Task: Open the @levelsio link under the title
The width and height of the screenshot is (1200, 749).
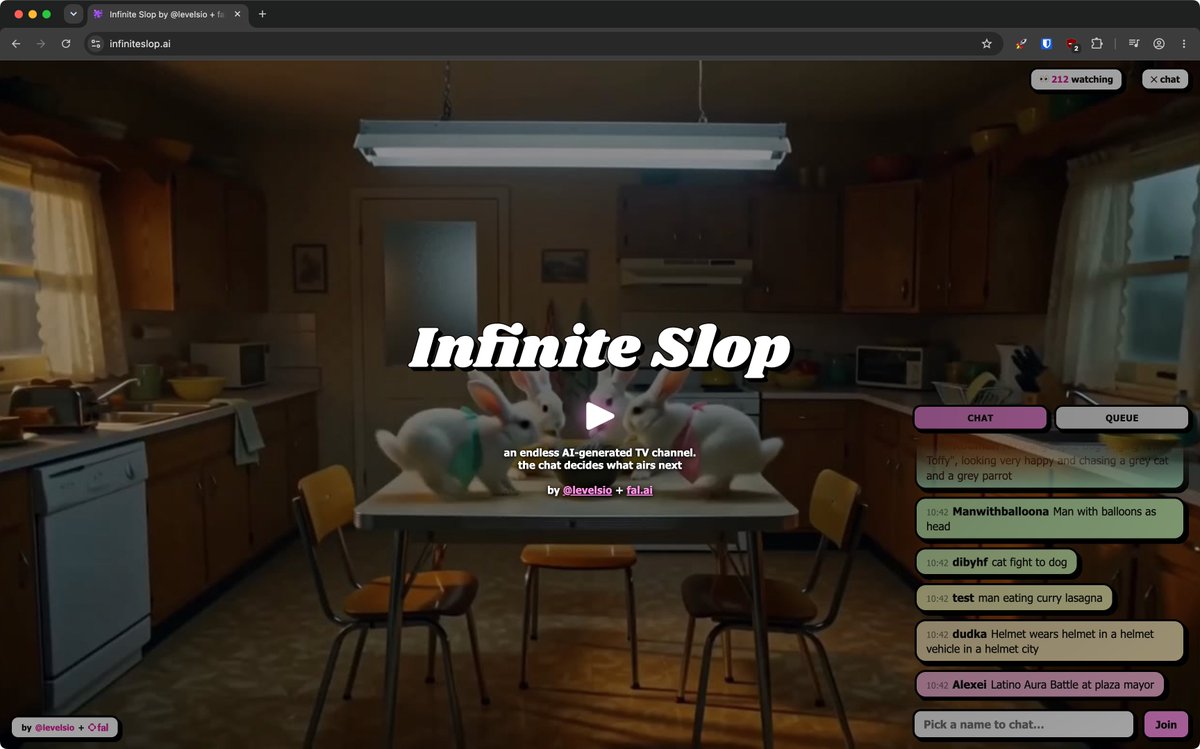Action: pos(587,490)
